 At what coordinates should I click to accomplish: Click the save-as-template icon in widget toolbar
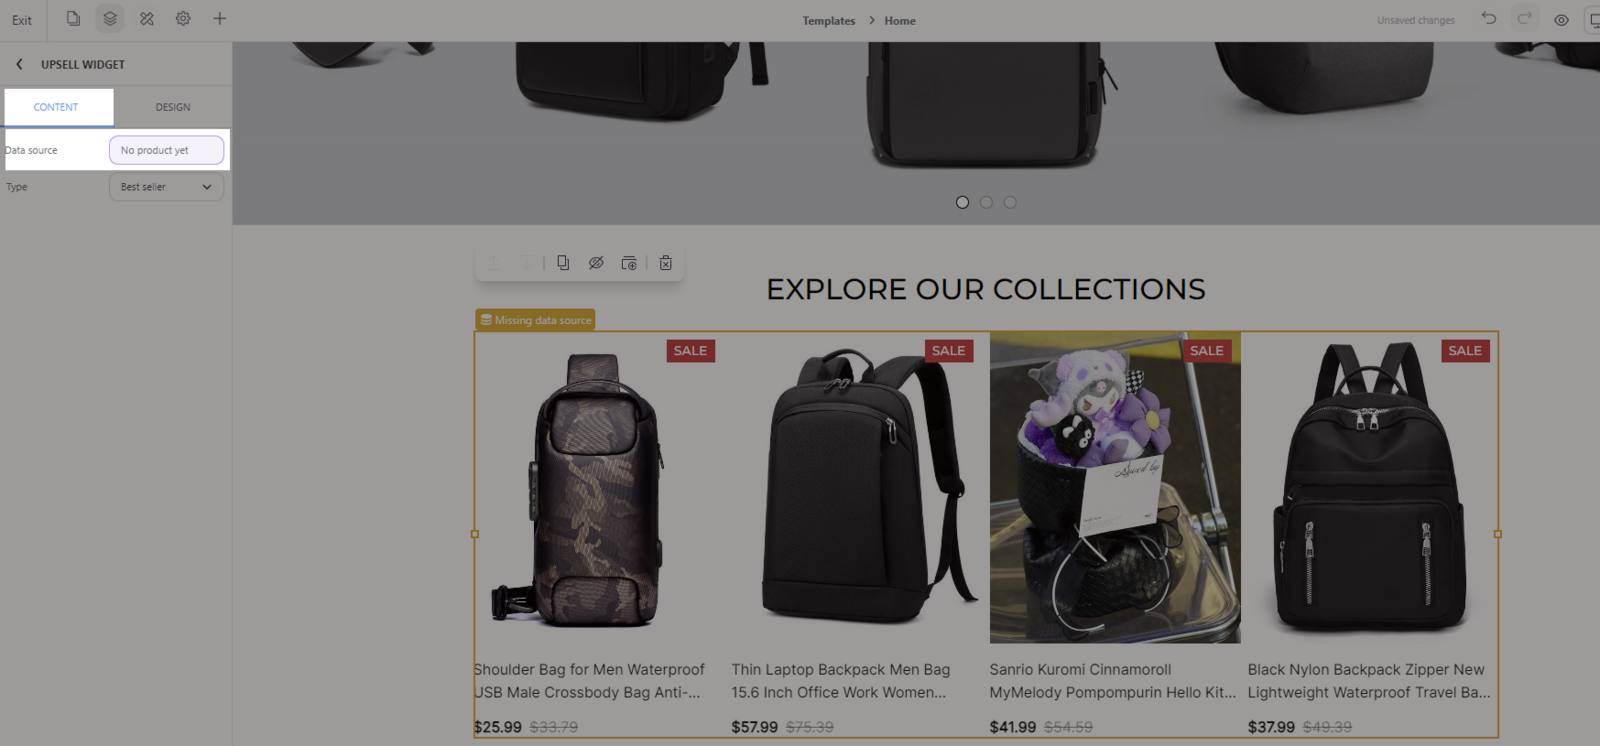[629, 263]
